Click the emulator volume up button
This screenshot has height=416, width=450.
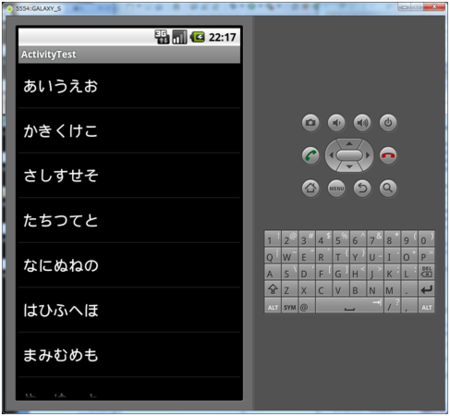coord(362,123)
